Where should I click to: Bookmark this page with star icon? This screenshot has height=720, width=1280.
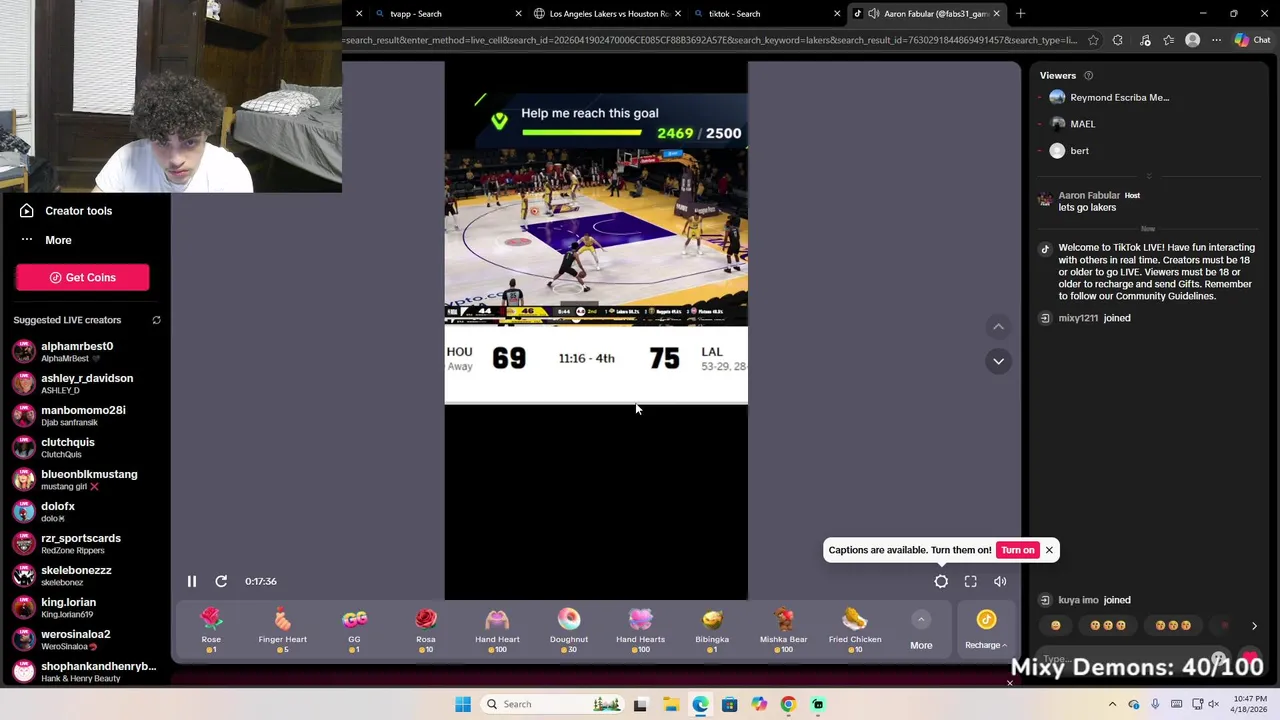[x=1092, y=40]
